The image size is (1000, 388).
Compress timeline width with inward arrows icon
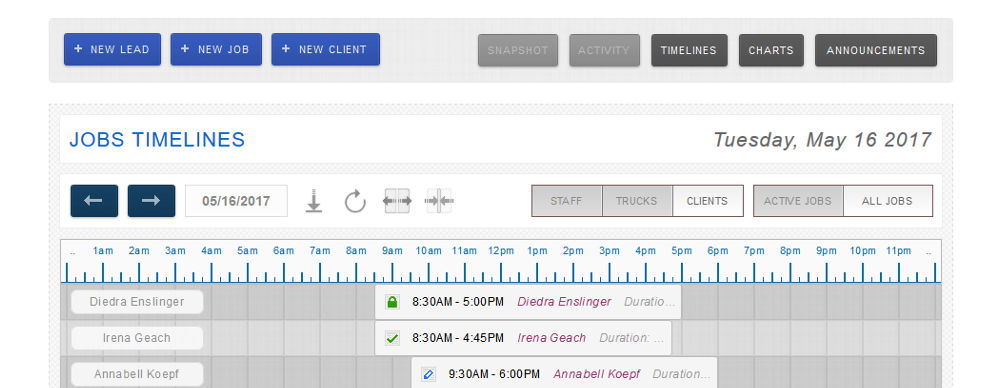[x=439, y=201]
